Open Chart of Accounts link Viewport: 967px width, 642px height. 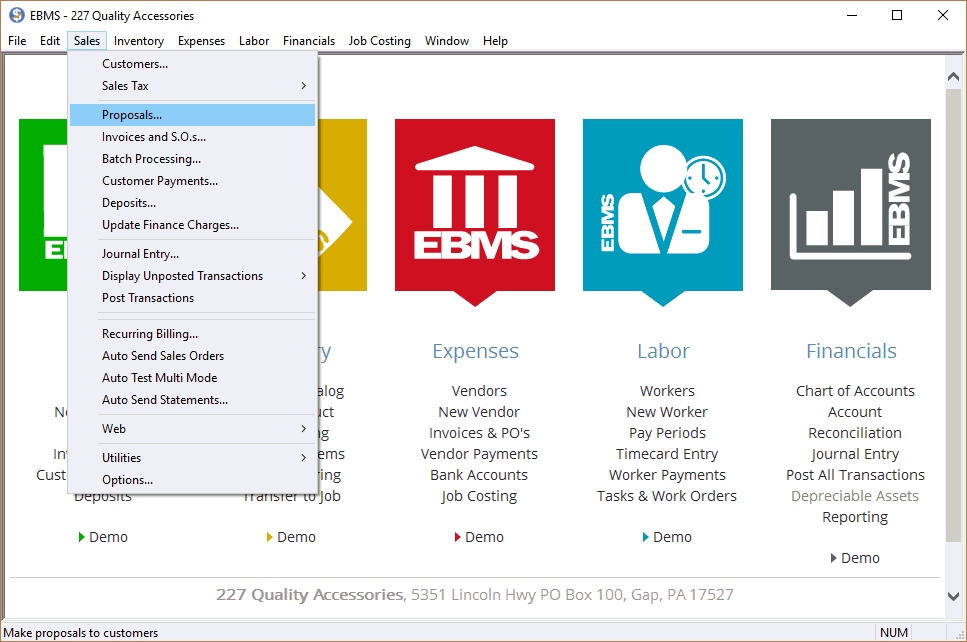855,391
